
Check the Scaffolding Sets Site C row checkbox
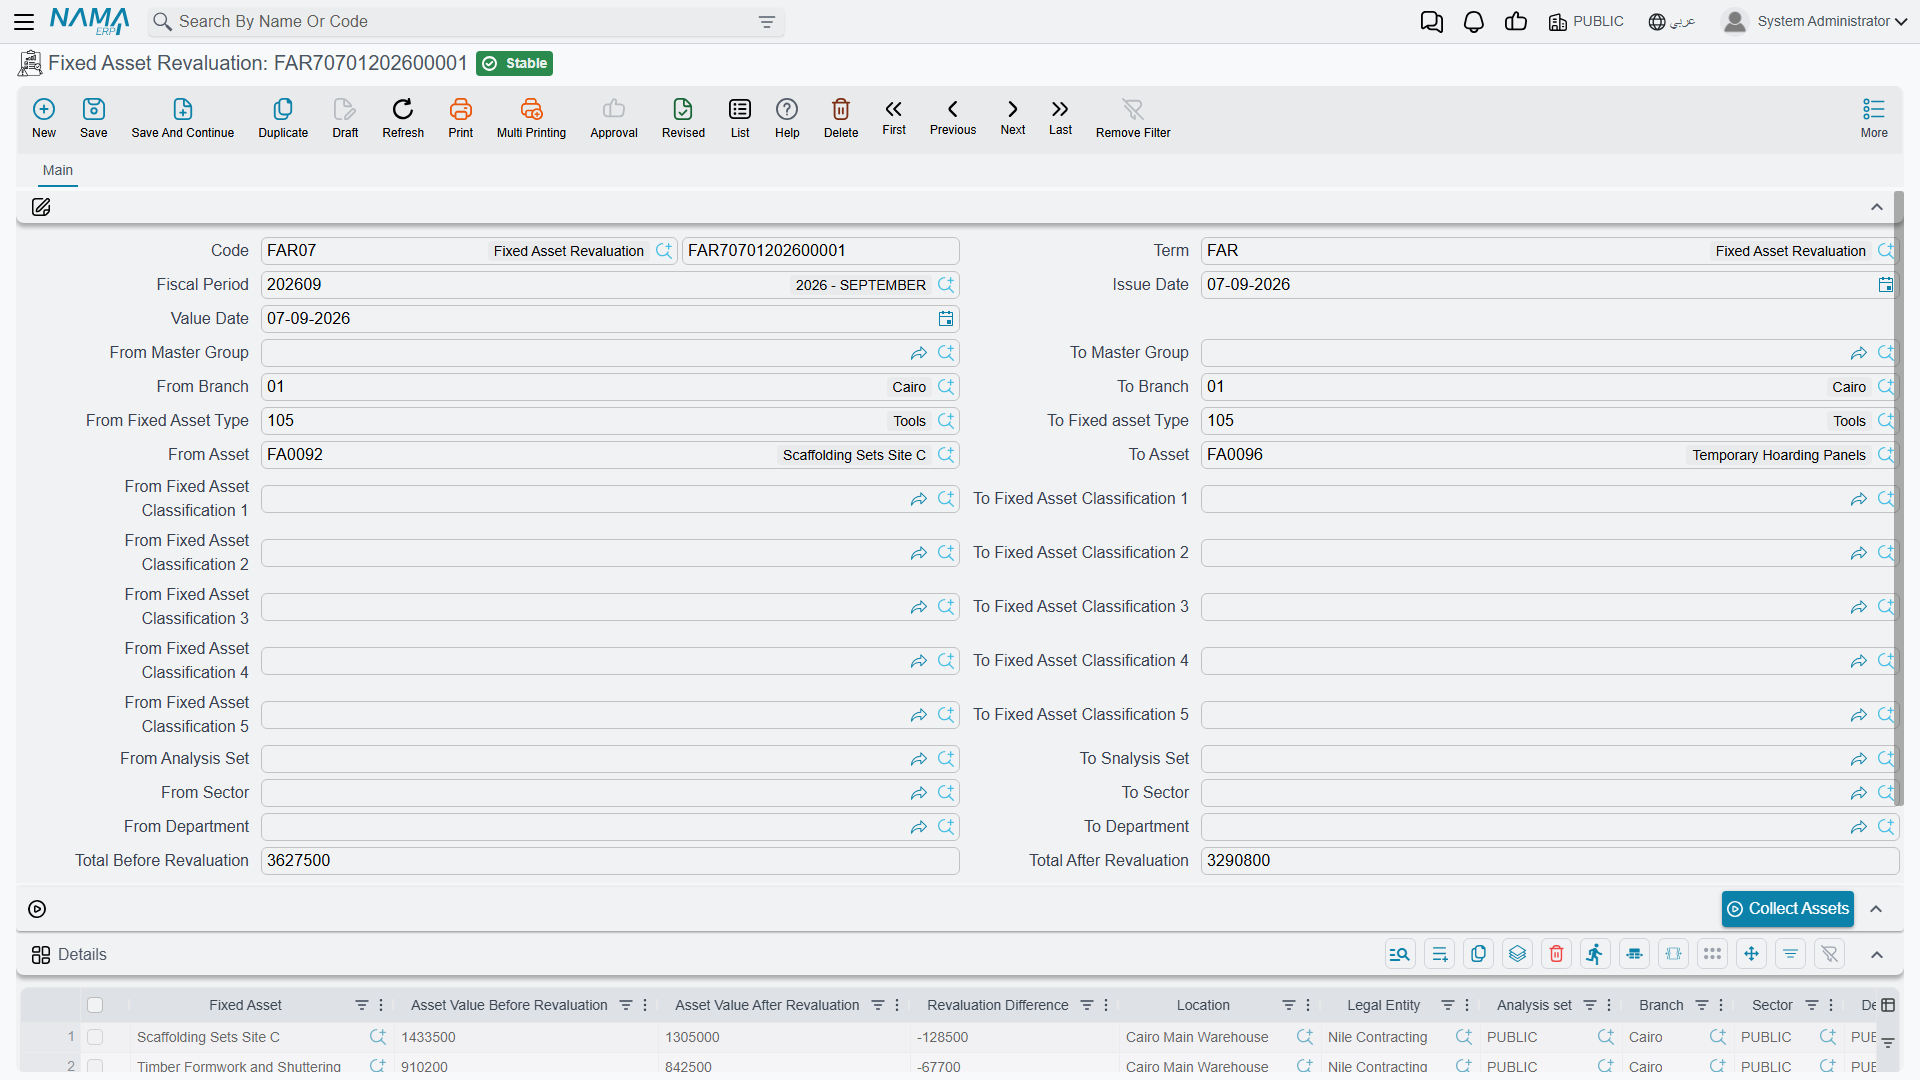click(x=95, y=1037)
